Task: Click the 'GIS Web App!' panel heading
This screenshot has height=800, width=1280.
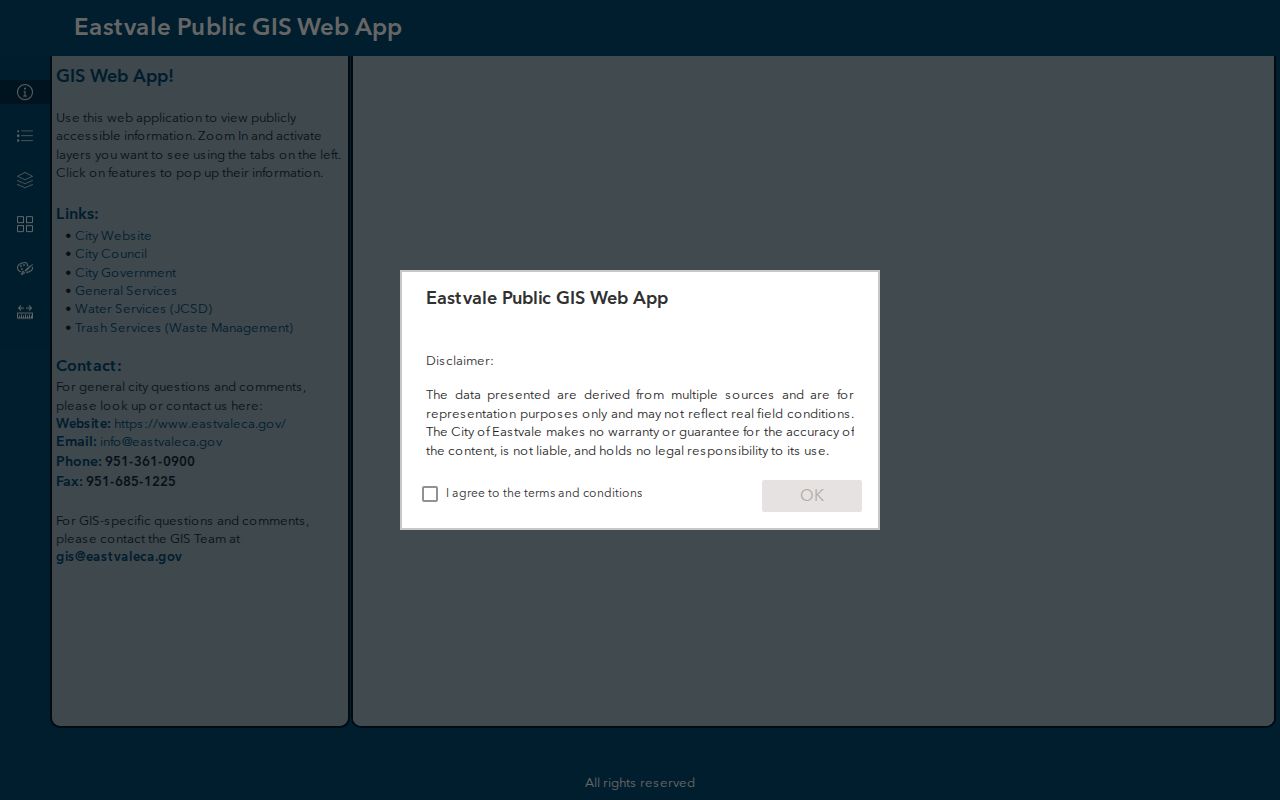Action: click(115, 76)
